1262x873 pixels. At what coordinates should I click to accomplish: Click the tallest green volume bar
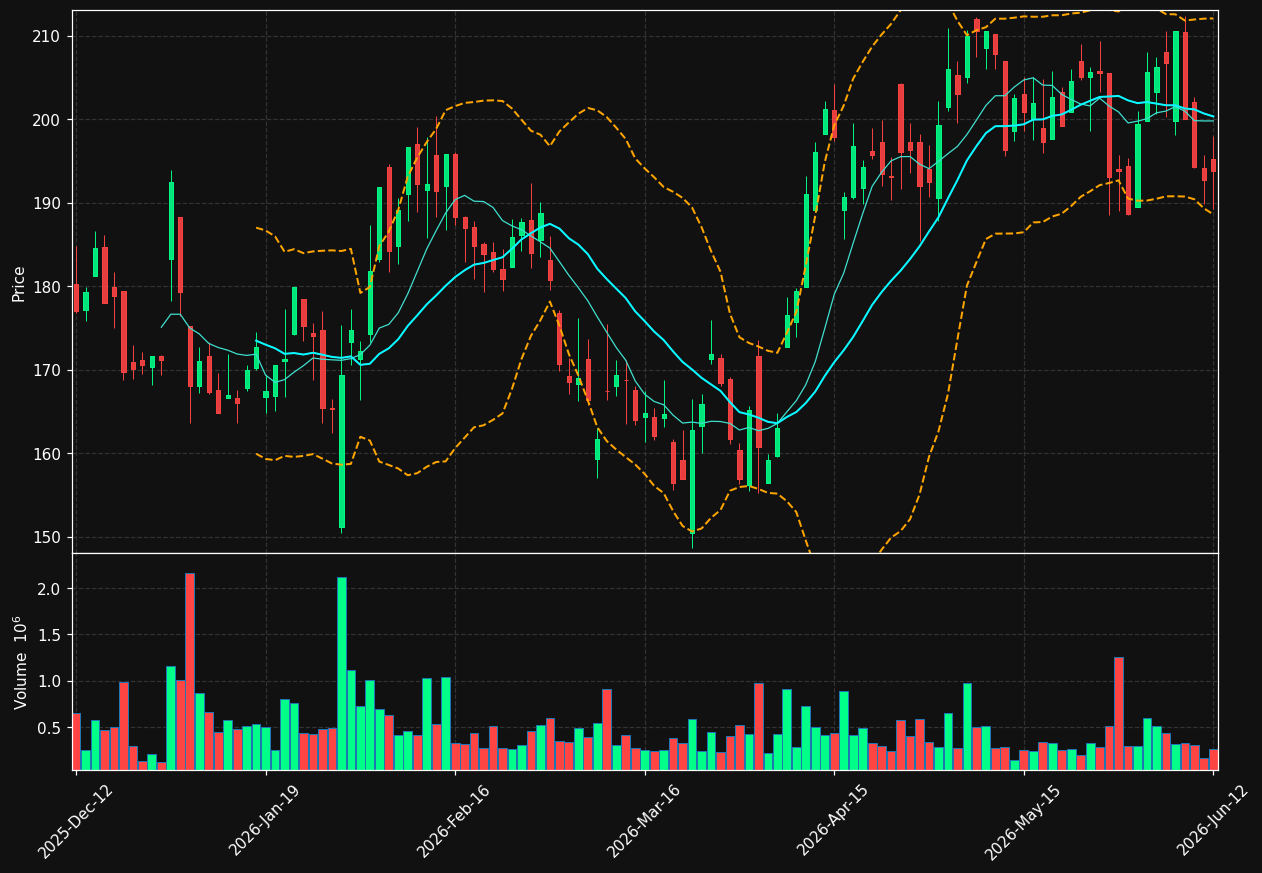pos(342,673)
